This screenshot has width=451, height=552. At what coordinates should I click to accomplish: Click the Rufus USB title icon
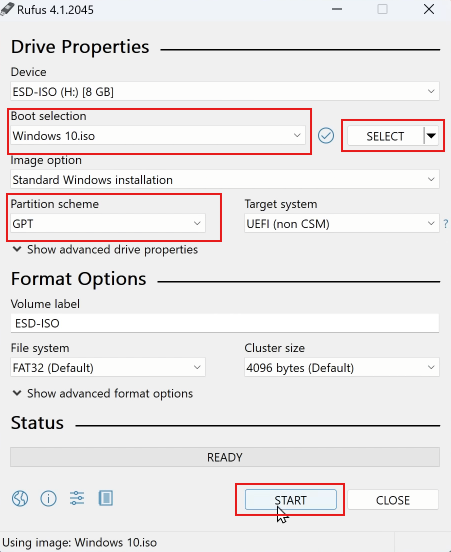click(7, 9)
